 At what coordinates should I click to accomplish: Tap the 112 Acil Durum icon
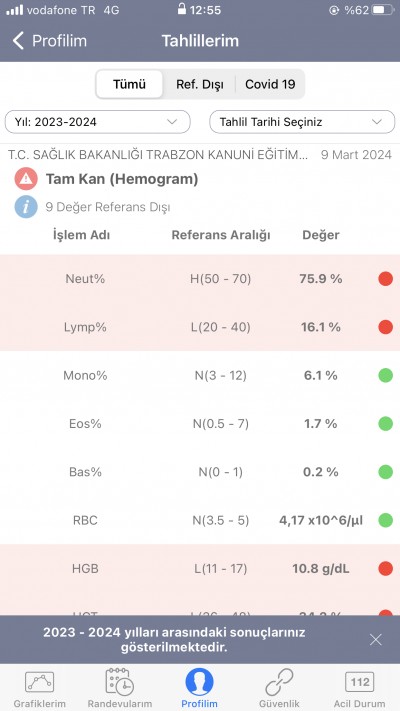coord(360,682)
